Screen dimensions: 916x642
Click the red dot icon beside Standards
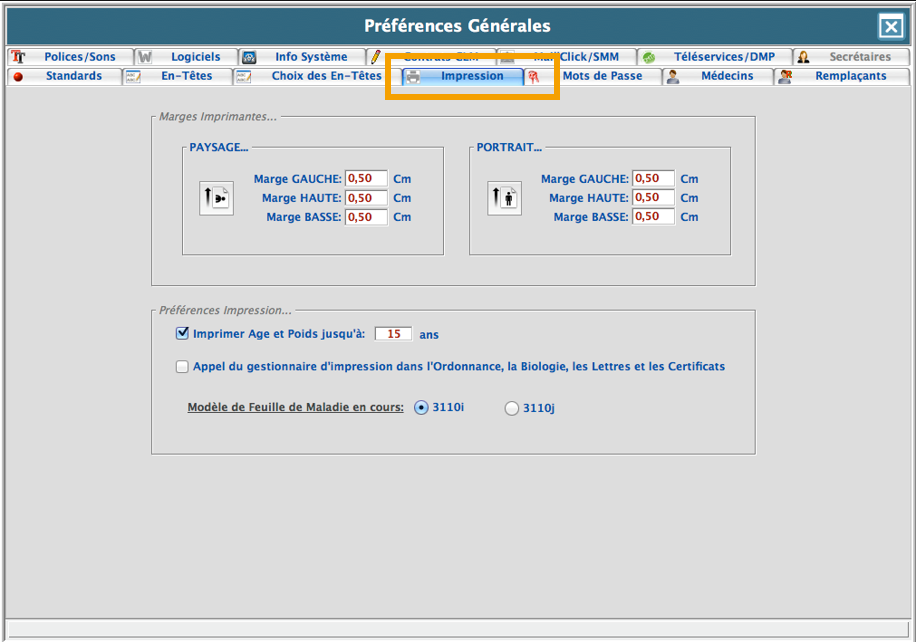coord(18,77)
